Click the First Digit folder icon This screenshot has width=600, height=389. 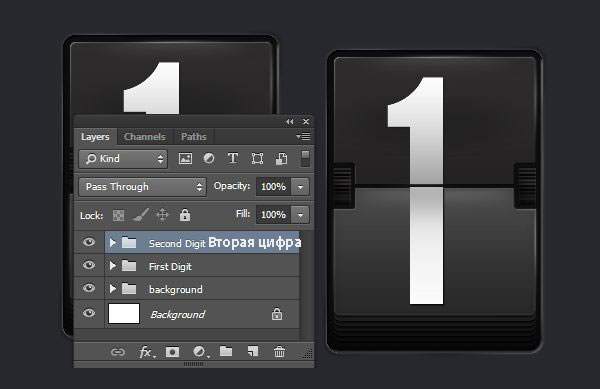(x=129, y=266)
